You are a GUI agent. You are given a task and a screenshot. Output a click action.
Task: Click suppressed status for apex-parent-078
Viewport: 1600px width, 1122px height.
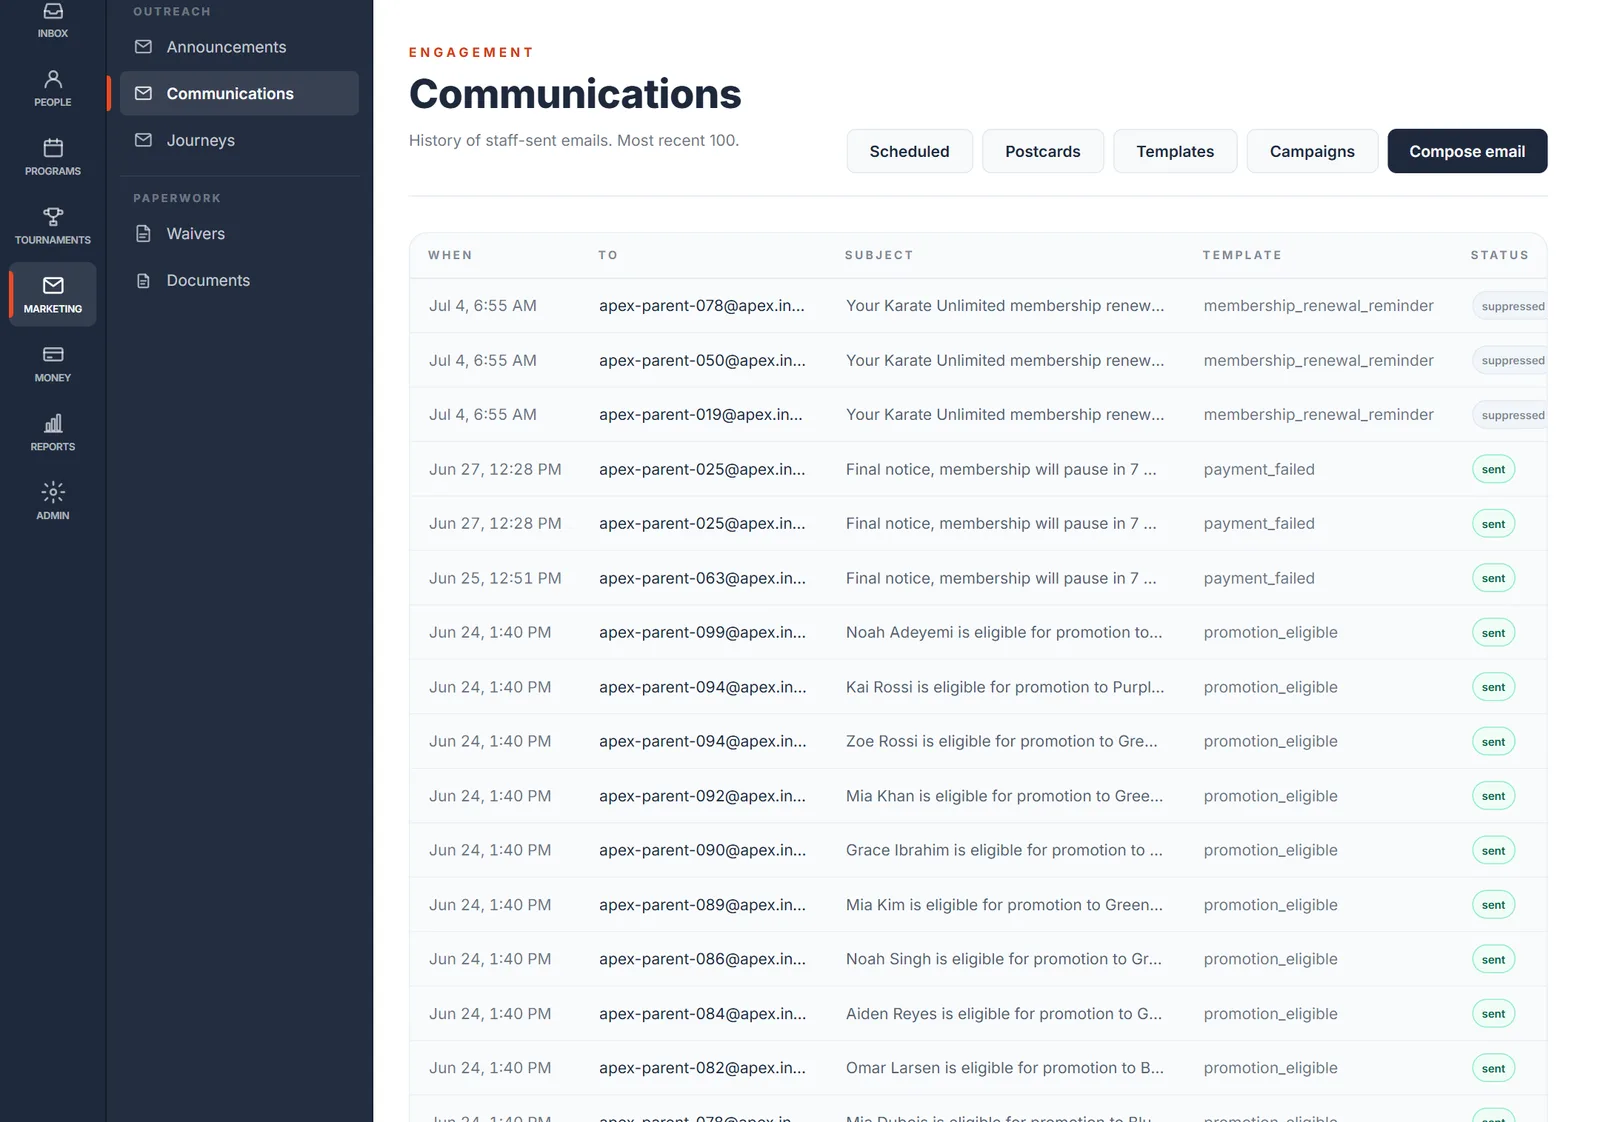tap(1510, 306)
